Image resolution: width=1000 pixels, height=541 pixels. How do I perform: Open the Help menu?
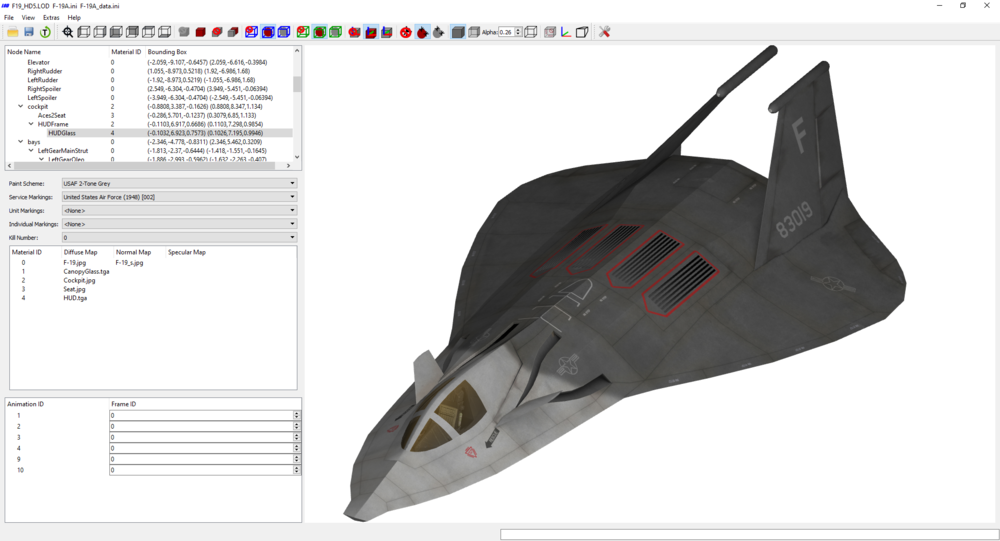point(74,18)
